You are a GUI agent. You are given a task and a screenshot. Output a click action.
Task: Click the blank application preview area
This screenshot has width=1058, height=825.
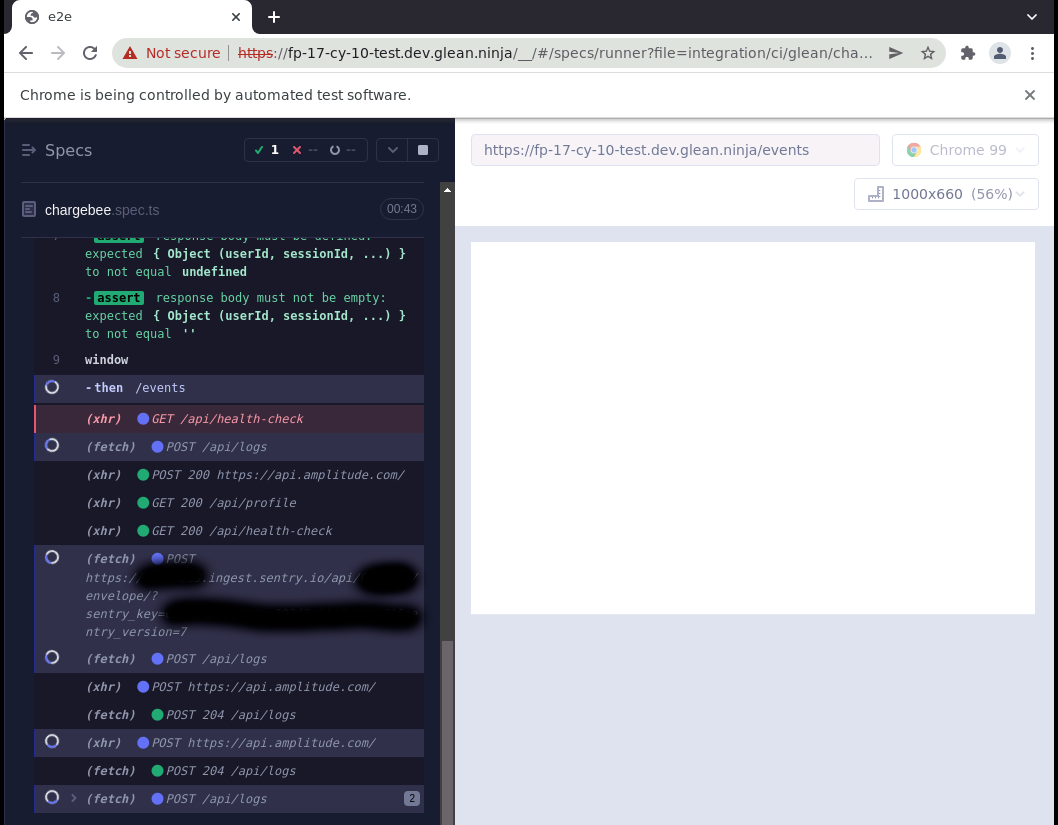(x=752, y=428)
